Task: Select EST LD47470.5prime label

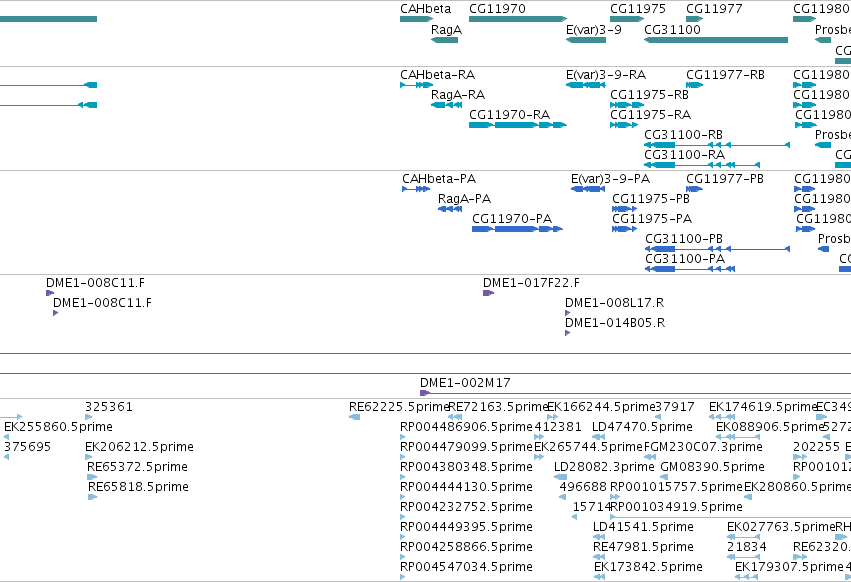Action: pos(642,427)
